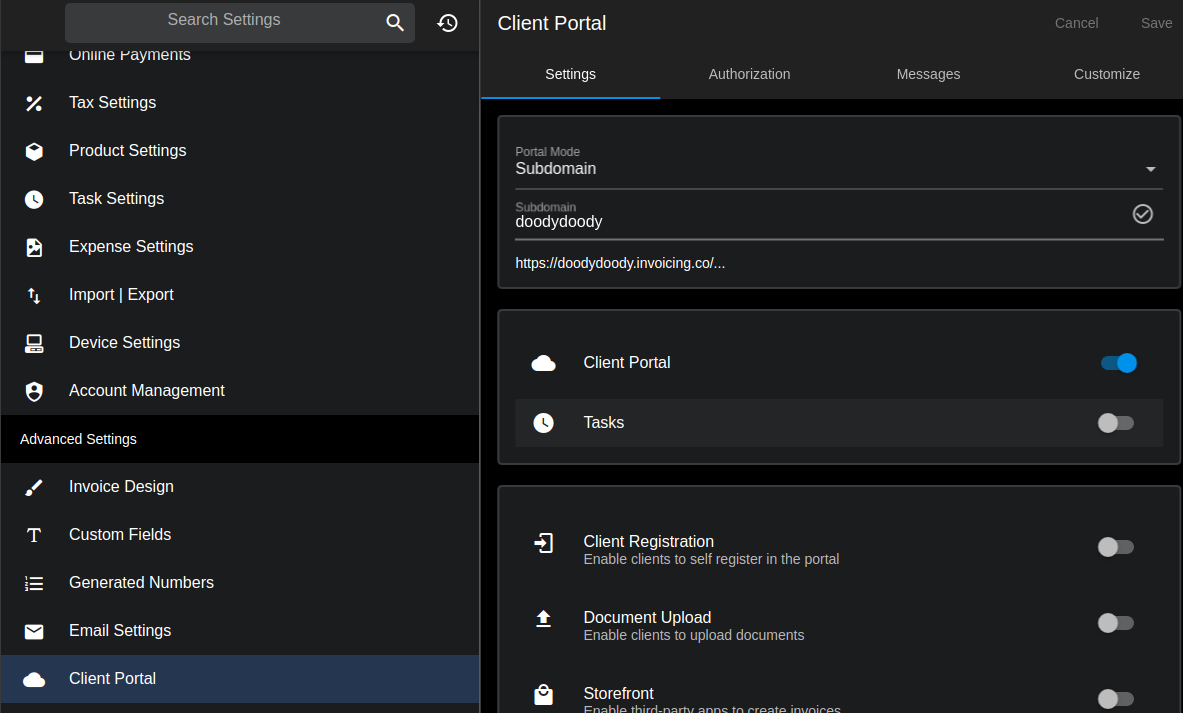Click the Save button
Viewport: 1183px width, 713px height.
(x=1156, y=23)
